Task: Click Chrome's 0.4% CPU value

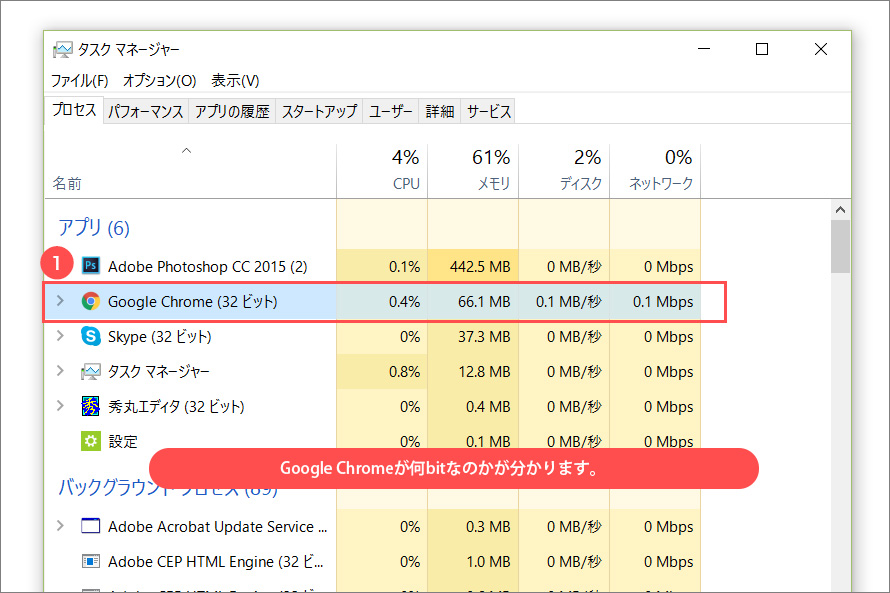Action: click(x=404, y=301)
